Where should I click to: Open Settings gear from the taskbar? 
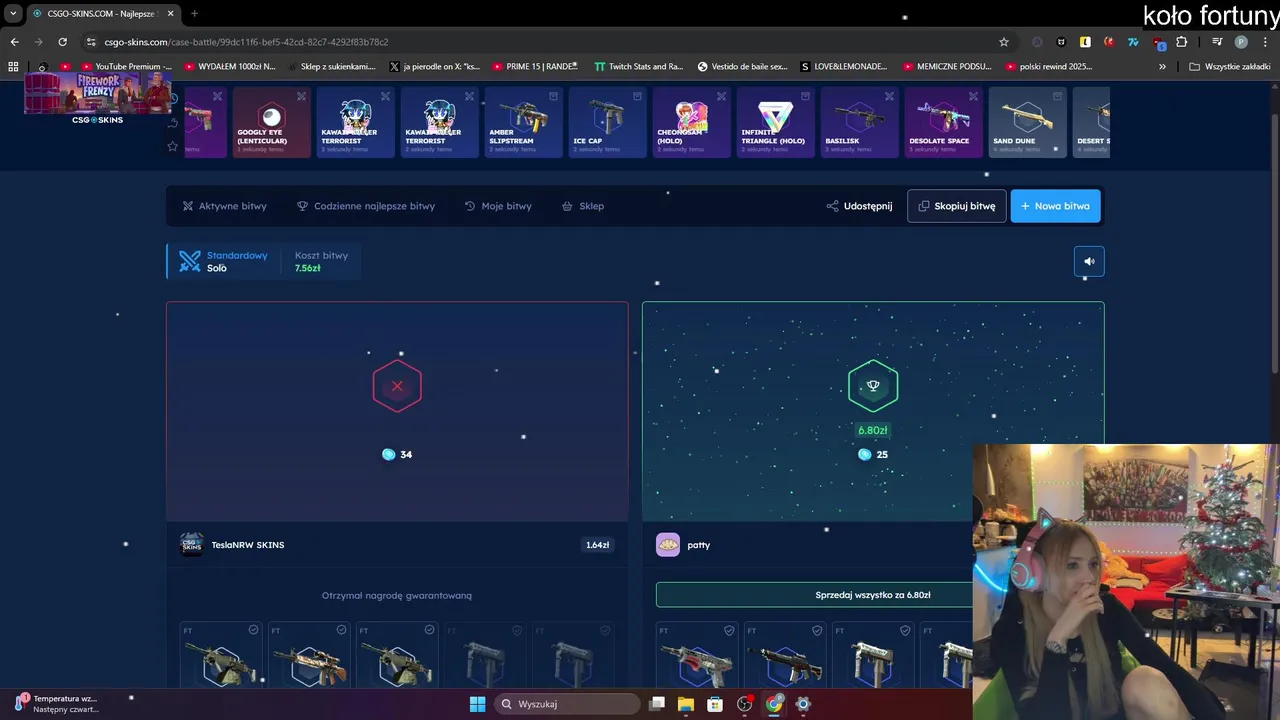803,704
